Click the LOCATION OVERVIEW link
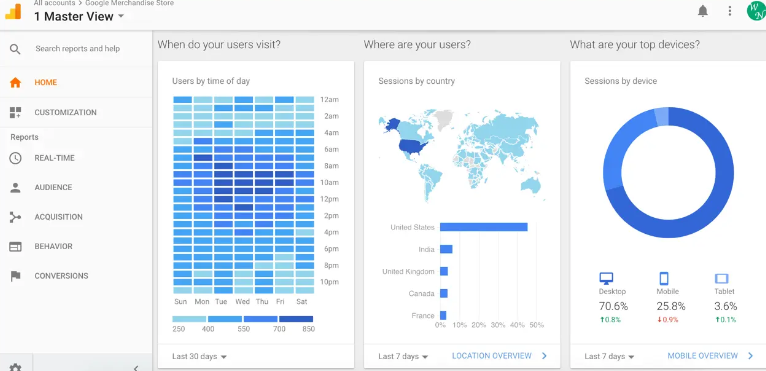766x371 pixels. pos(491,356)
